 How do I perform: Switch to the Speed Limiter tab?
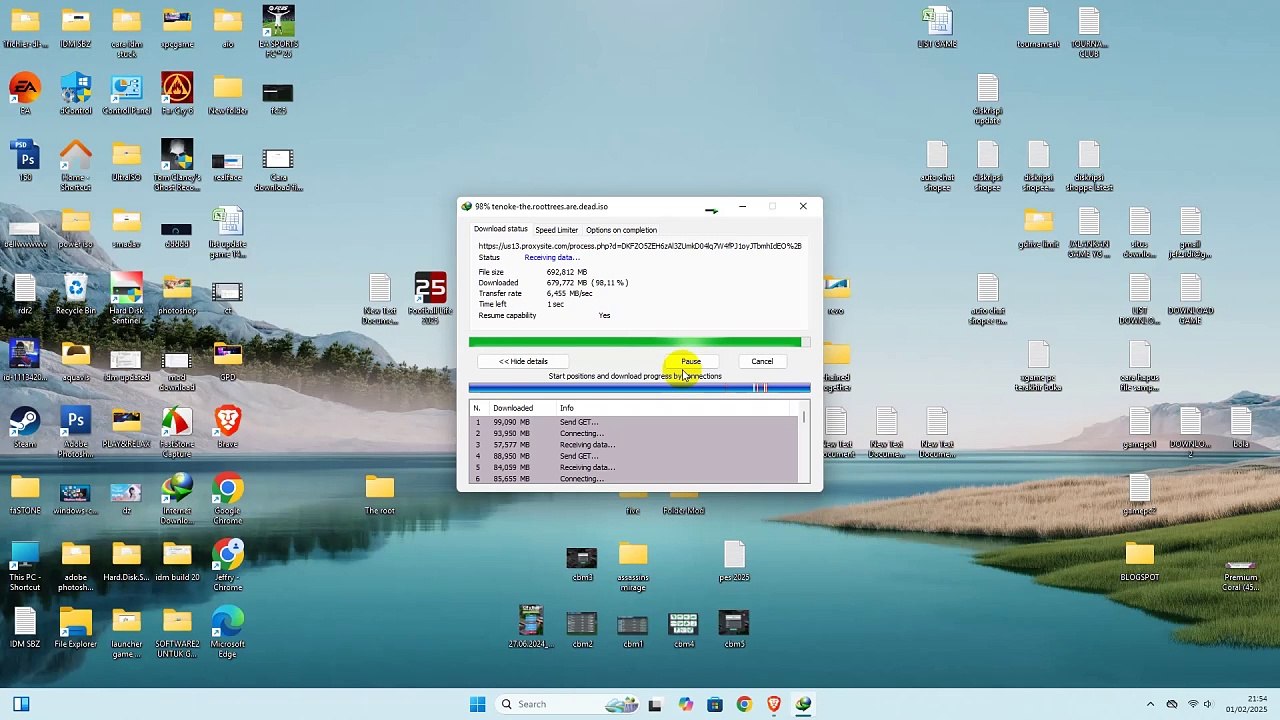(556, 230)
